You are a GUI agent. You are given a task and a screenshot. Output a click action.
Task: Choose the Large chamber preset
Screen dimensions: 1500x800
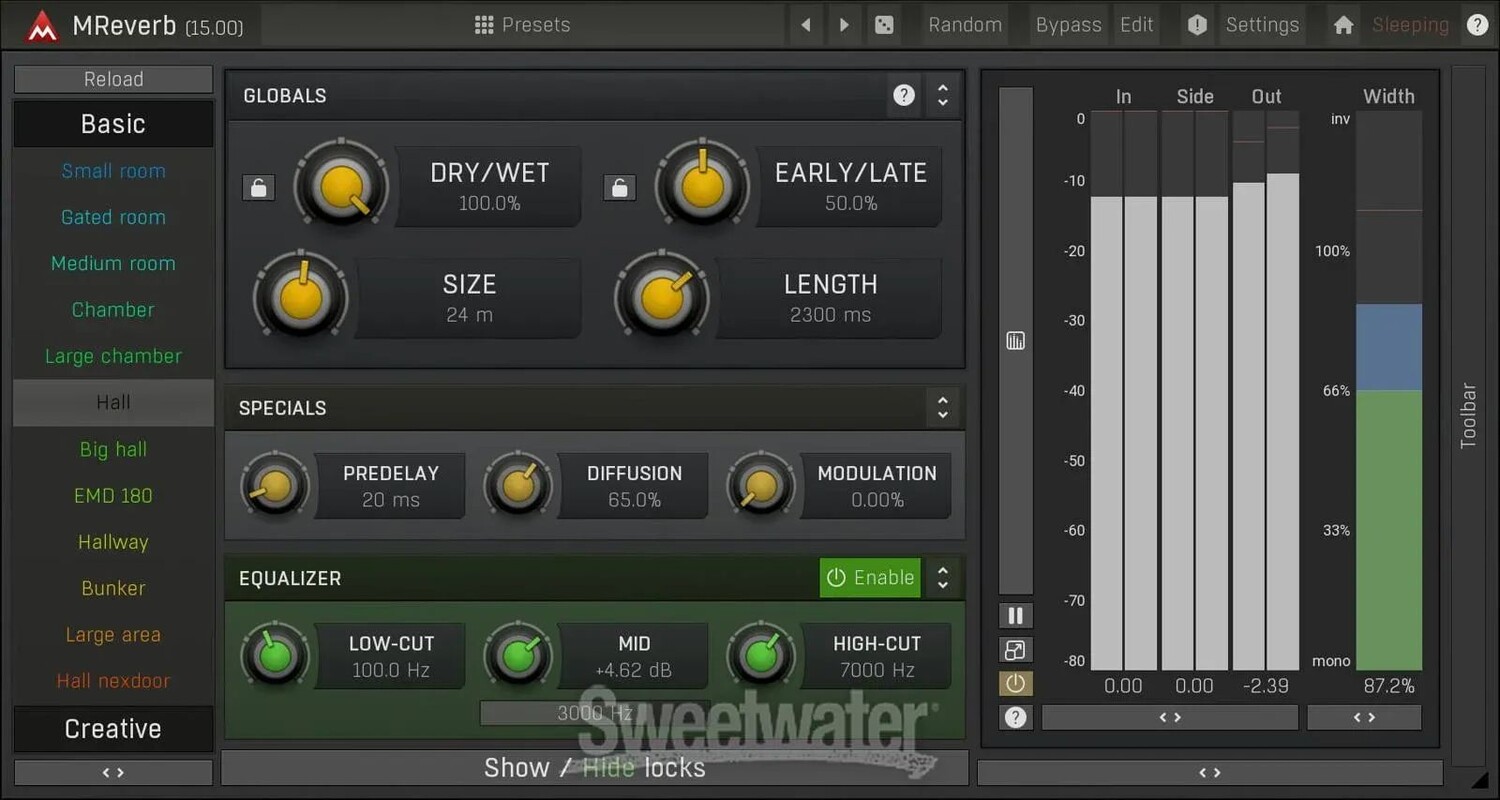click(113, 356)
